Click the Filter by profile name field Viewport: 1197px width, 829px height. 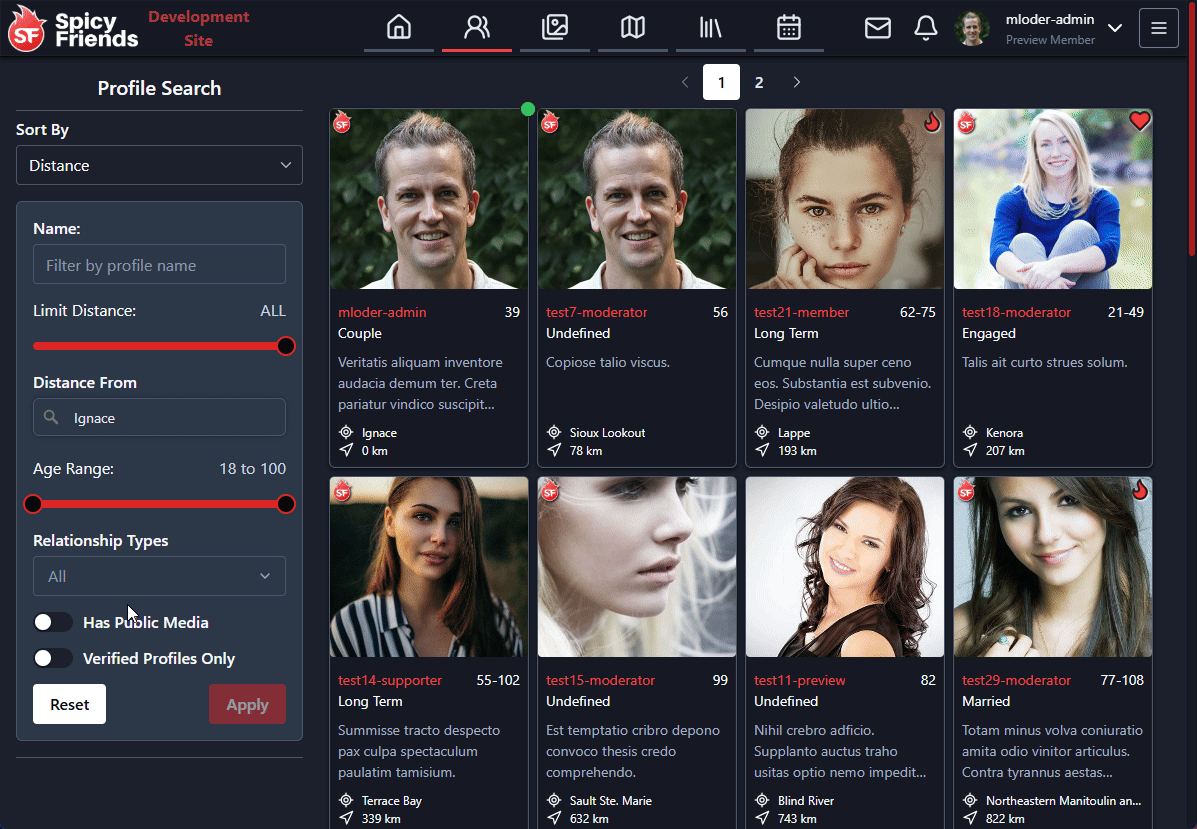point(159,265)
